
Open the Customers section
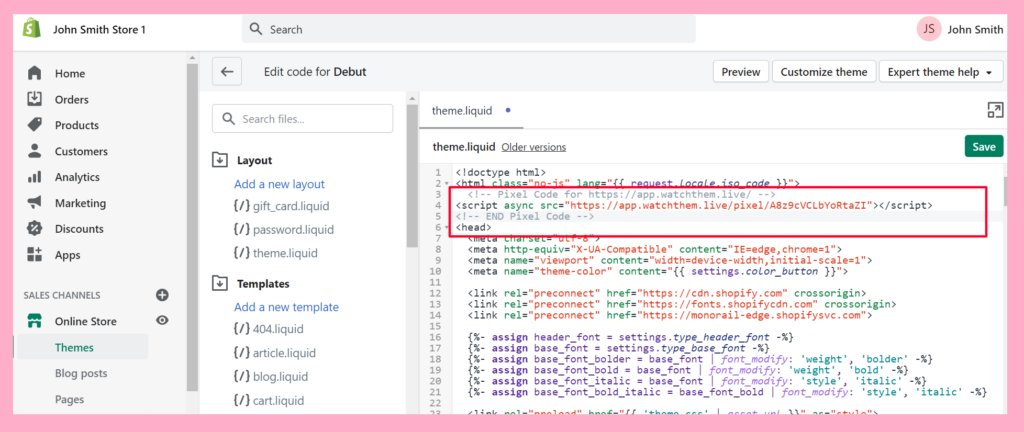point(81,151)
